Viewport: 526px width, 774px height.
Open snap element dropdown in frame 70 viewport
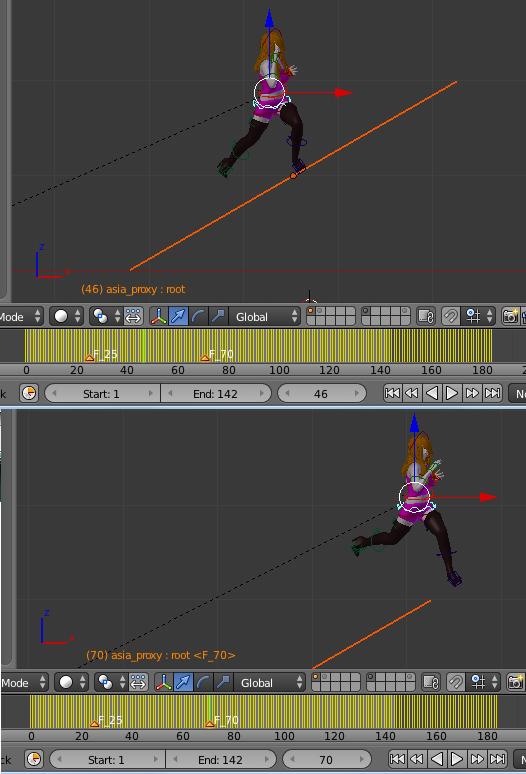coord(483,682)
